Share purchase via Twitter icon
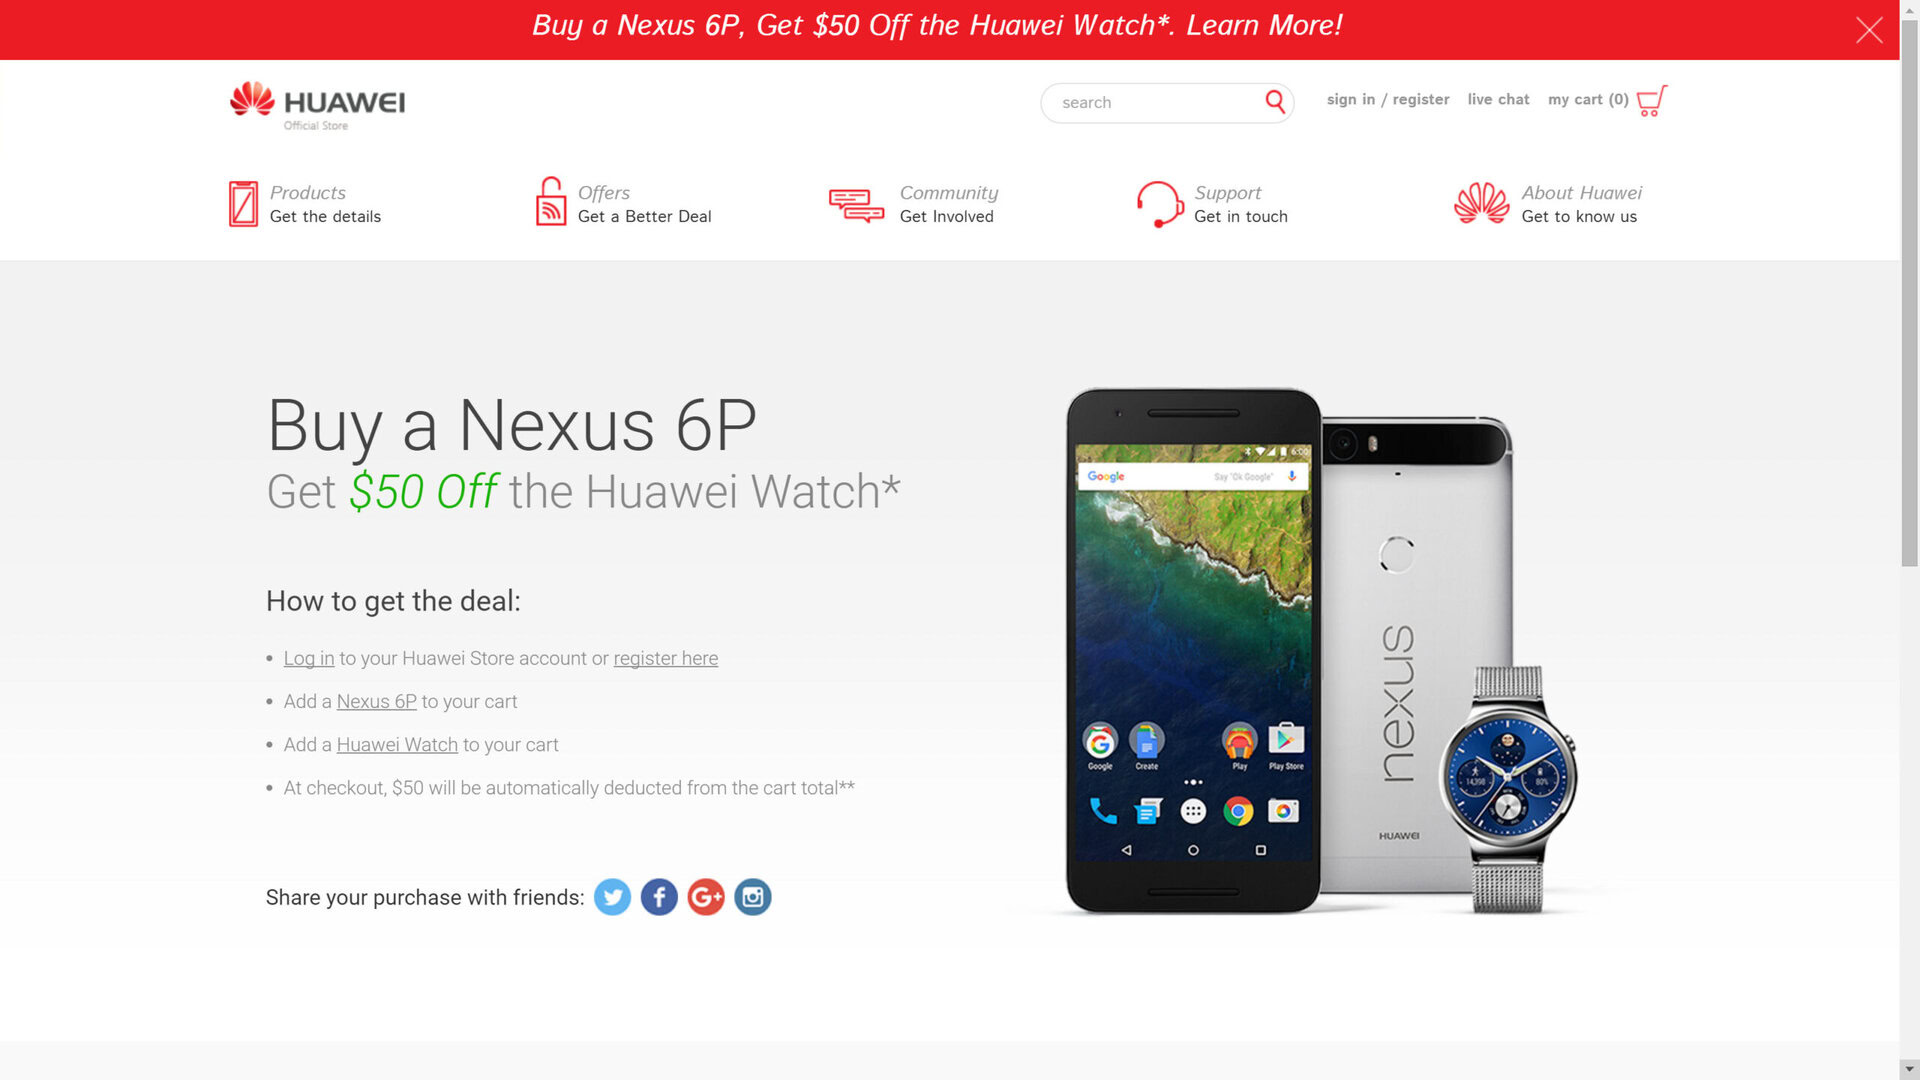The width and height of the screenshot is (1920, 1080). click(612, 897)
